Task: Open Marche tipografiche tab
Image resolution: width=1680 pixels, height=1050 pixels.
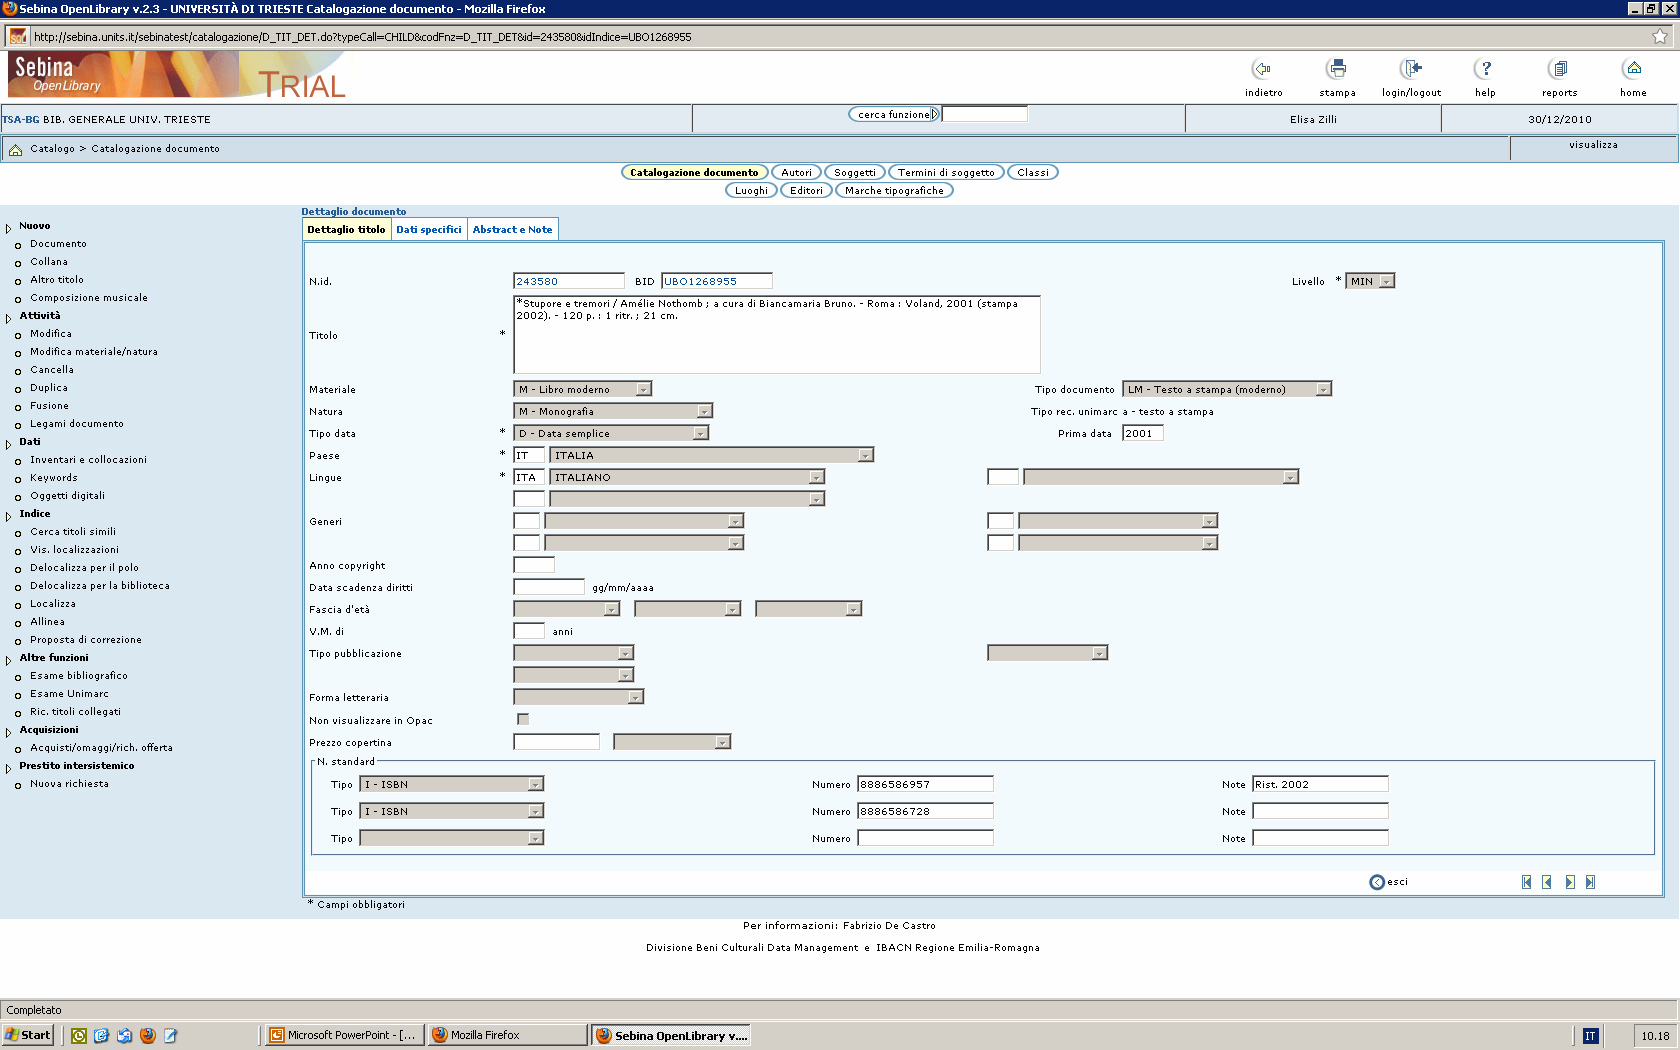Action: (x=894, y=191)
